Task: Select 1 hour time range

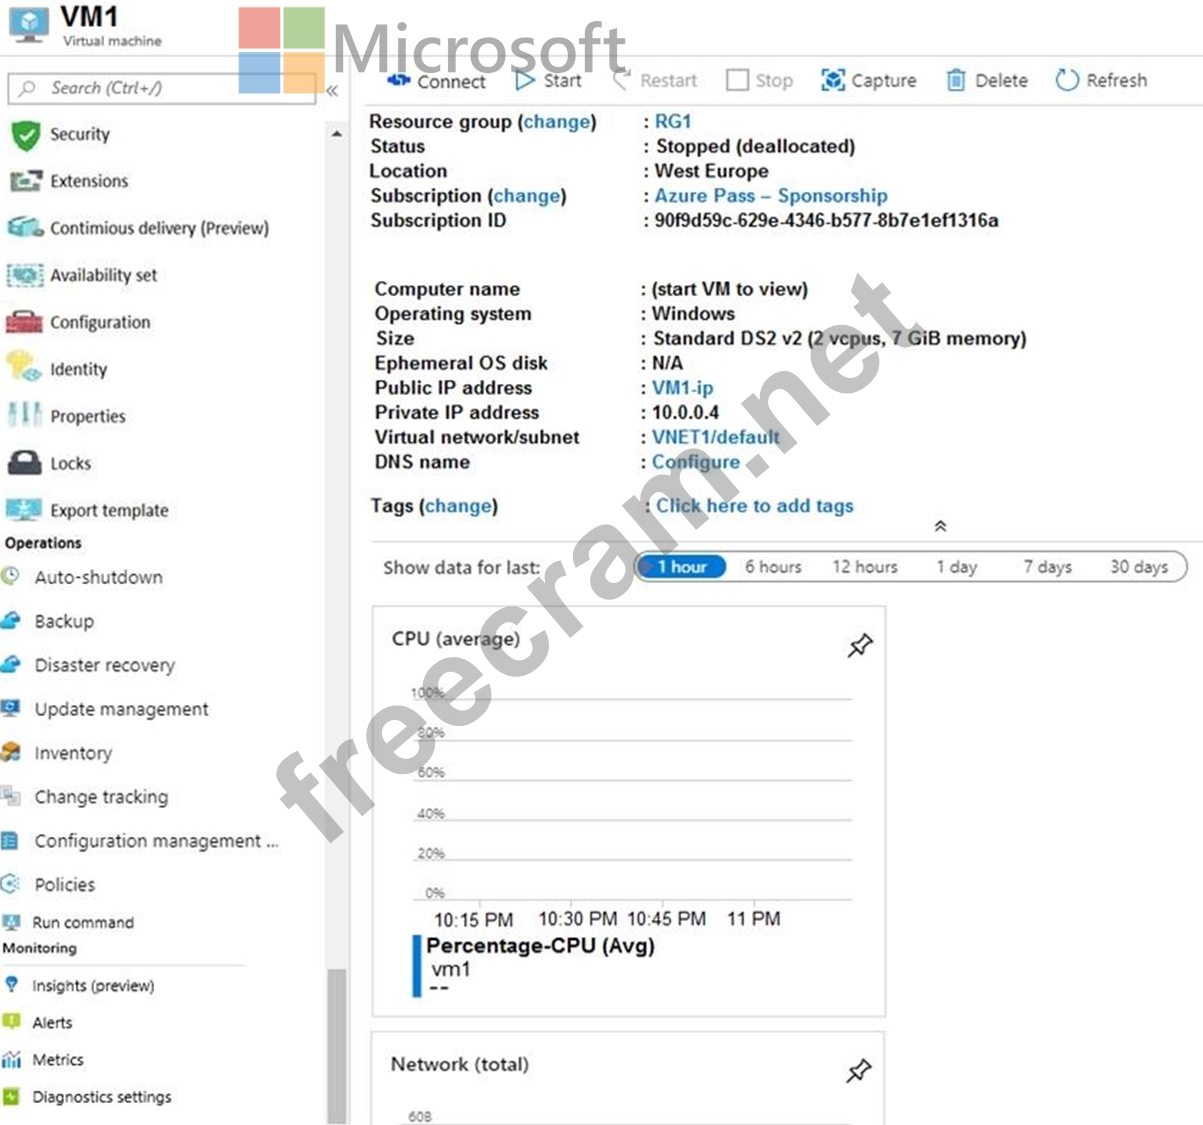Action: pos(682,567)
